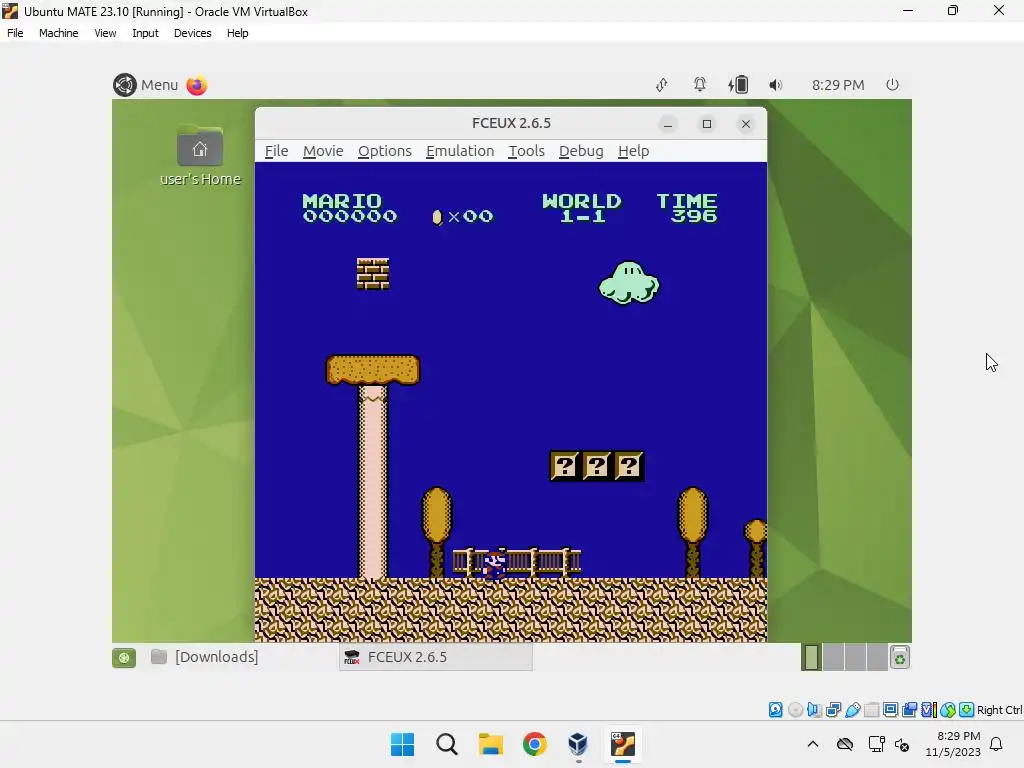Open the FCEUX File menu
Image resolution: width=1024 pixels, height=768 pixels.
pyautogui.click(x=276, y=151)
